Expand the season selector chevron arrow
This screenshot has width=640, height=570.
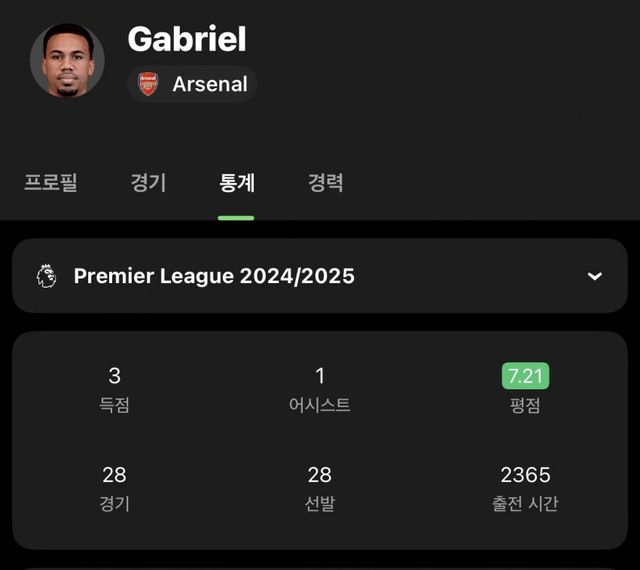(594, 276)
